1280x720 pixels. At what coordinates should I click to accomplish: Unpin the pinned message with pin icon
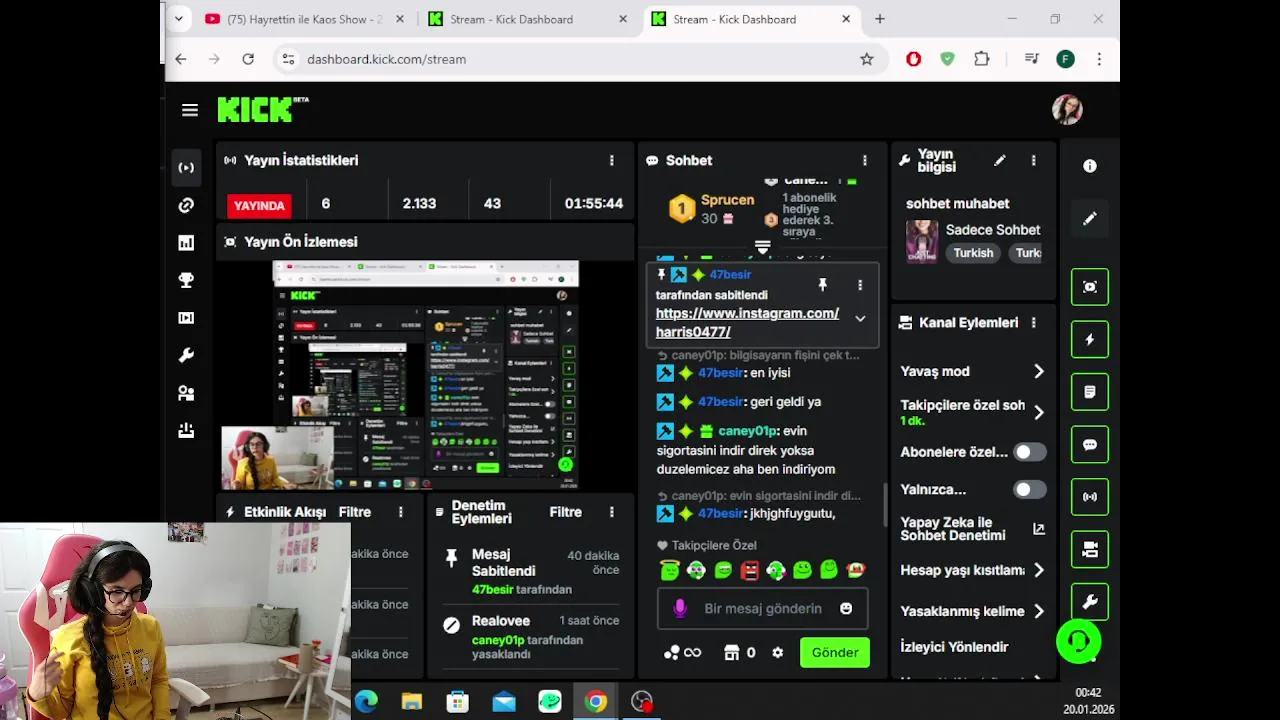coord(822,285)
